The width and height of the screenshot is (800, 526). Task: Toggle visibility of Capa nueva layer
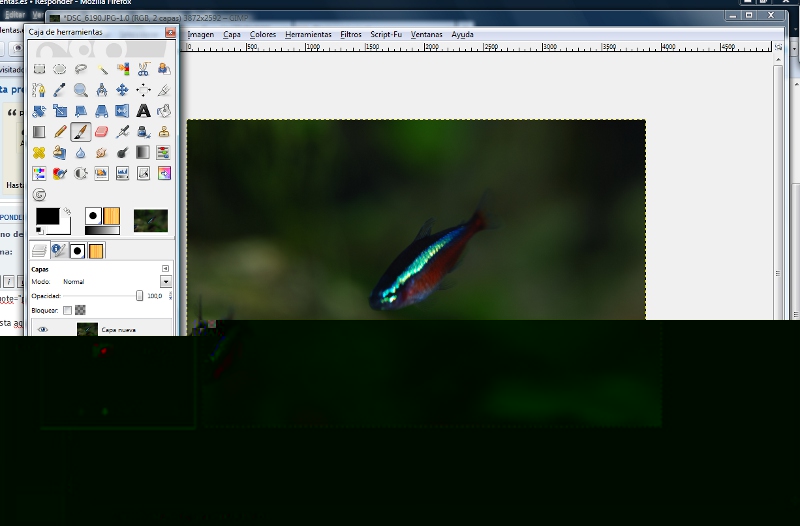[43, 330]
